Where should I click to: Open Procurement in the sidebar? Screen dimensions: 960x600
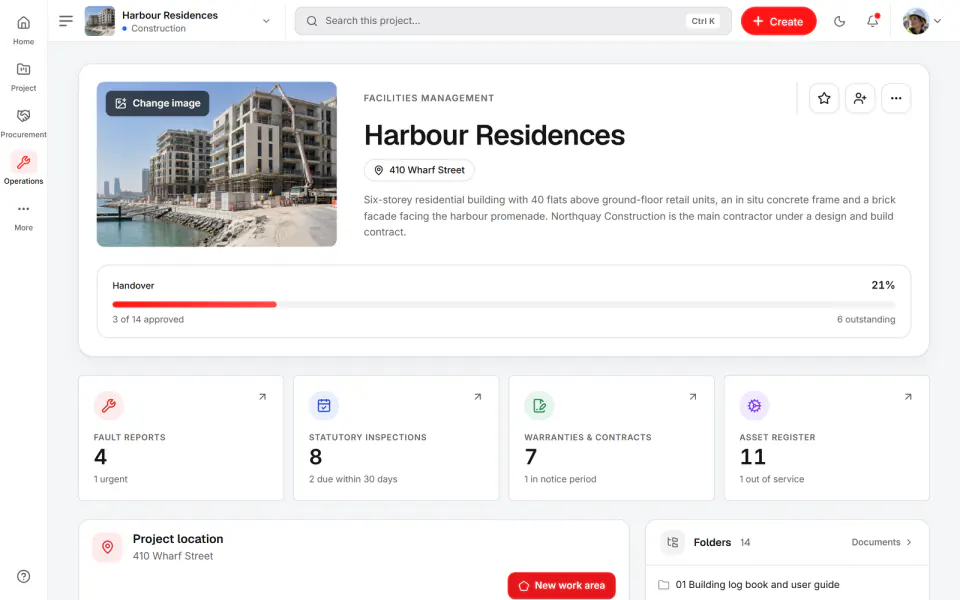[23, 123]
